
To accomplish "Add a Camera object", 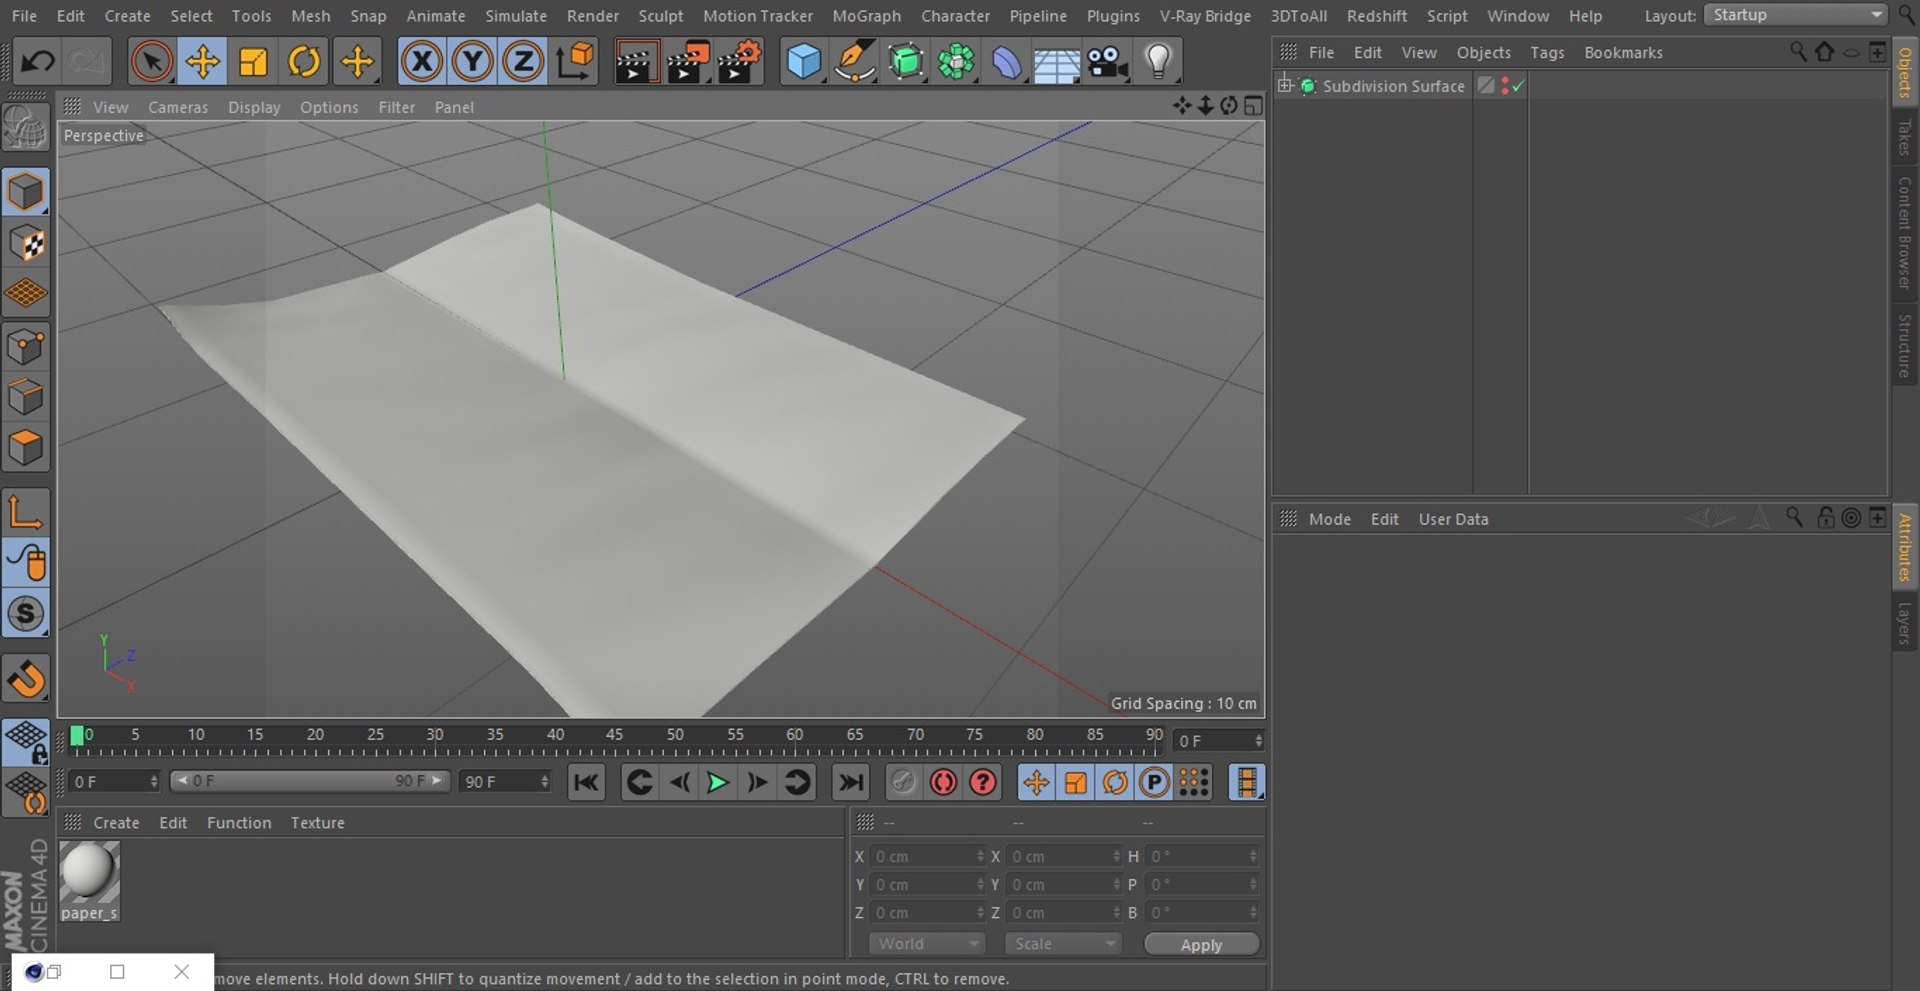I will point(1108,62).
